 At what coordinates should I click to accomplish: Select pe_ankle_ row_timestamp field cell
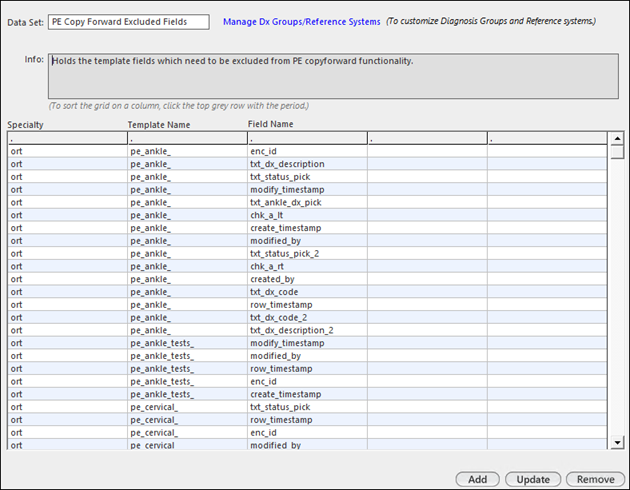(x=307, y=304)
